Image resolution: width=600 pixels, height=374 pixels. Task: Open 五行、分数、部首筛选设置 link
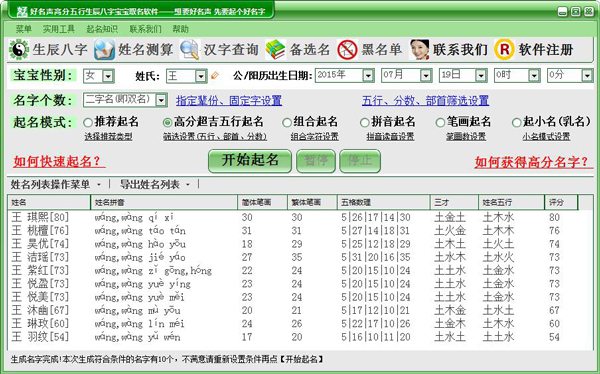point(425,101)
